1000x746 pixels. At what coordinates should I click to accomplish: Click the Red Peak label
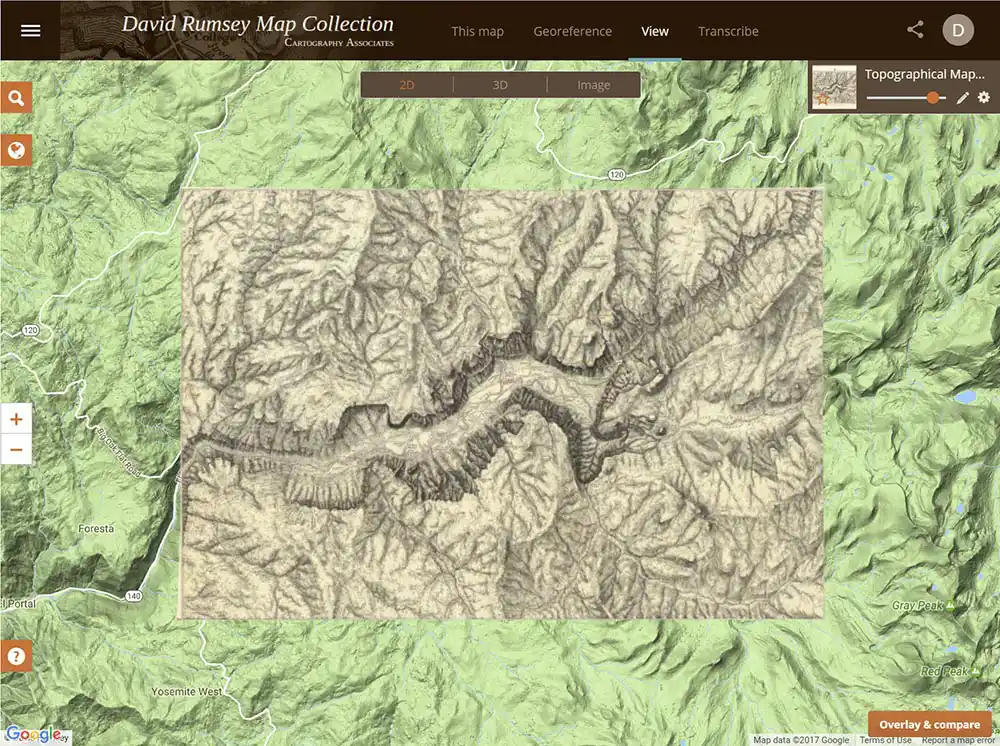[944, 671]
